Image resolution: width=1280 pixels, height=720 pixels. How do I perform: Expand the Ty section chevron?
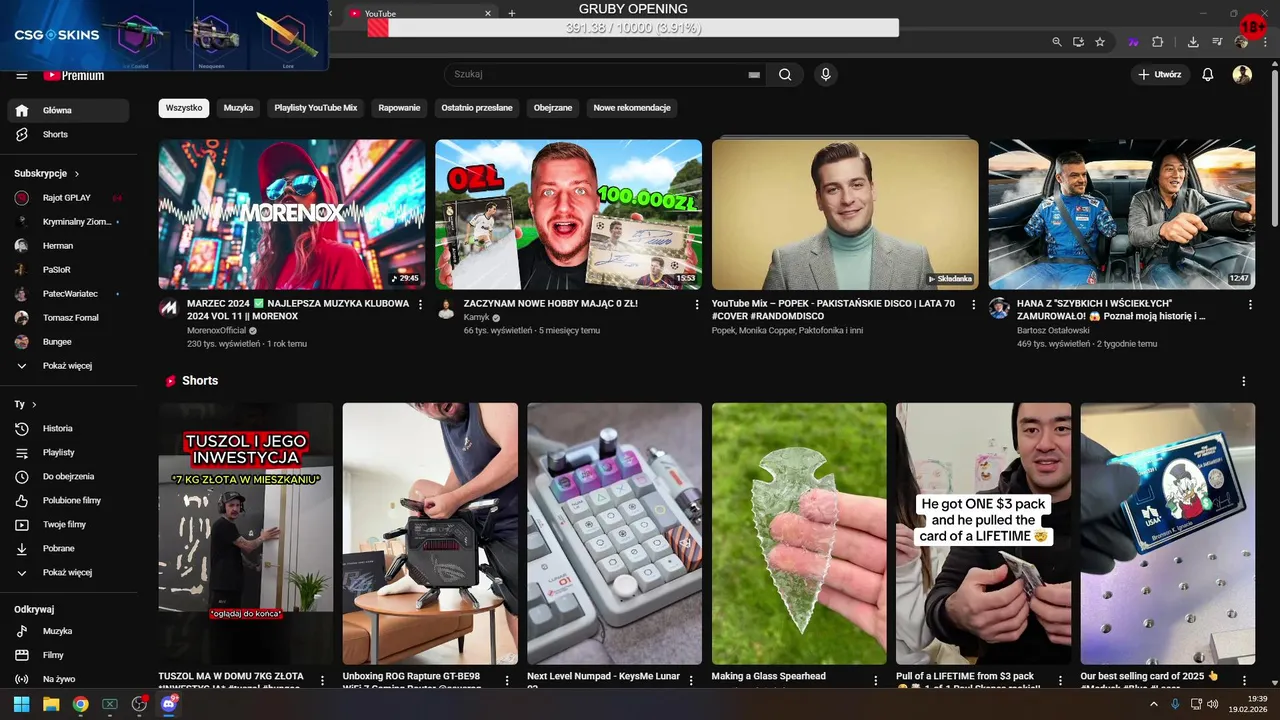pos(34,405)
